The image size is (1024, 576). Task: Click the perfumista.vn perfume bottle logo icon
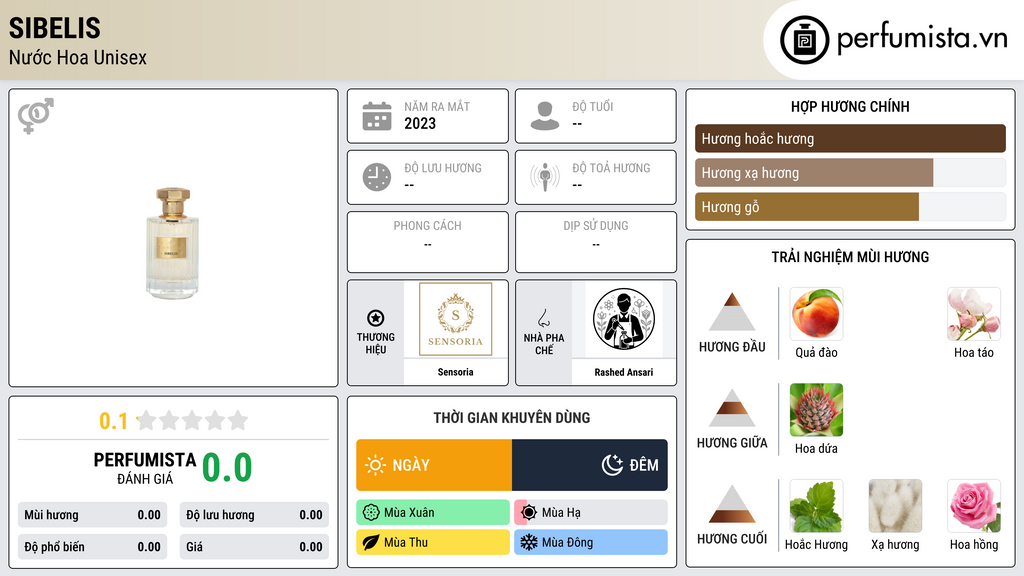804,40
